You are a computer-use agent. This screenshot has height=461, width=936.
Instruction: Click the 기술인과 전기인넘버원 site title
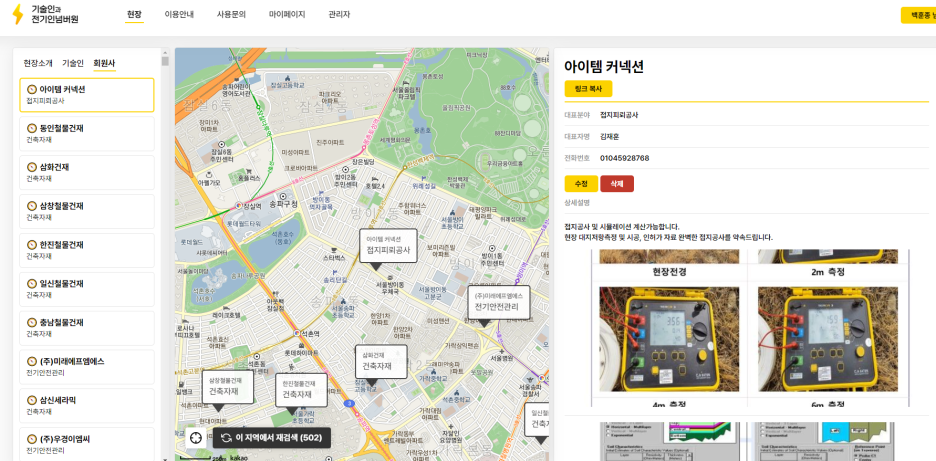(x=55, y=14)
